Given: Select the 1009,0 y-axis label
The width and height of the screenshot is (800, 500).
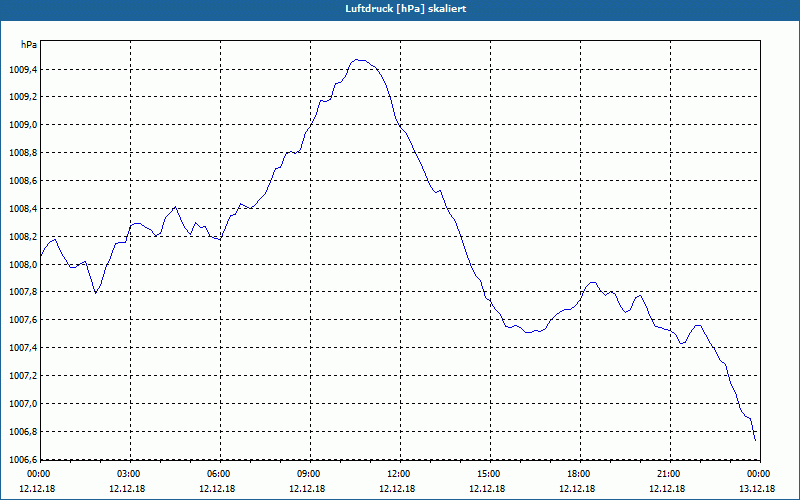Looking at the screenshot, I should (23, 125).
